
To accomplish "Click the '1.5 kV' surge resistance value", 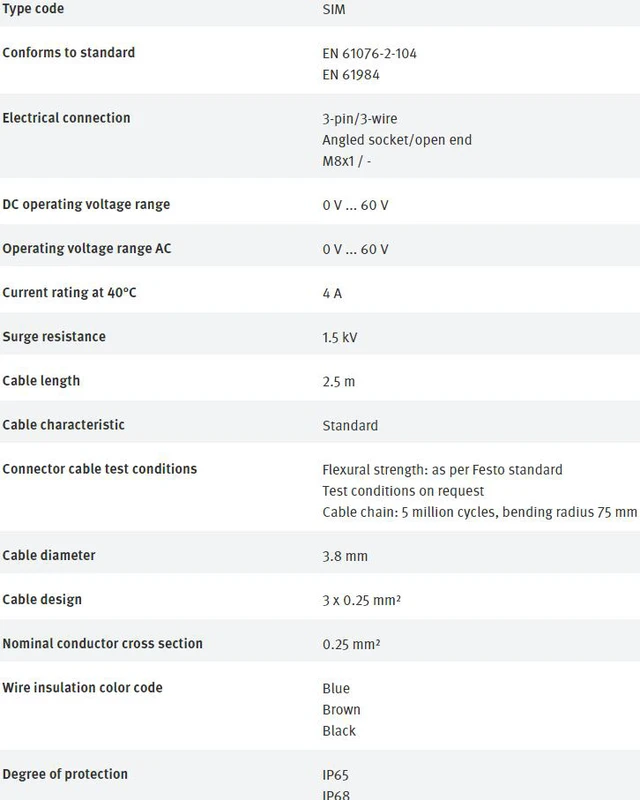I will [x=340, y=337].
